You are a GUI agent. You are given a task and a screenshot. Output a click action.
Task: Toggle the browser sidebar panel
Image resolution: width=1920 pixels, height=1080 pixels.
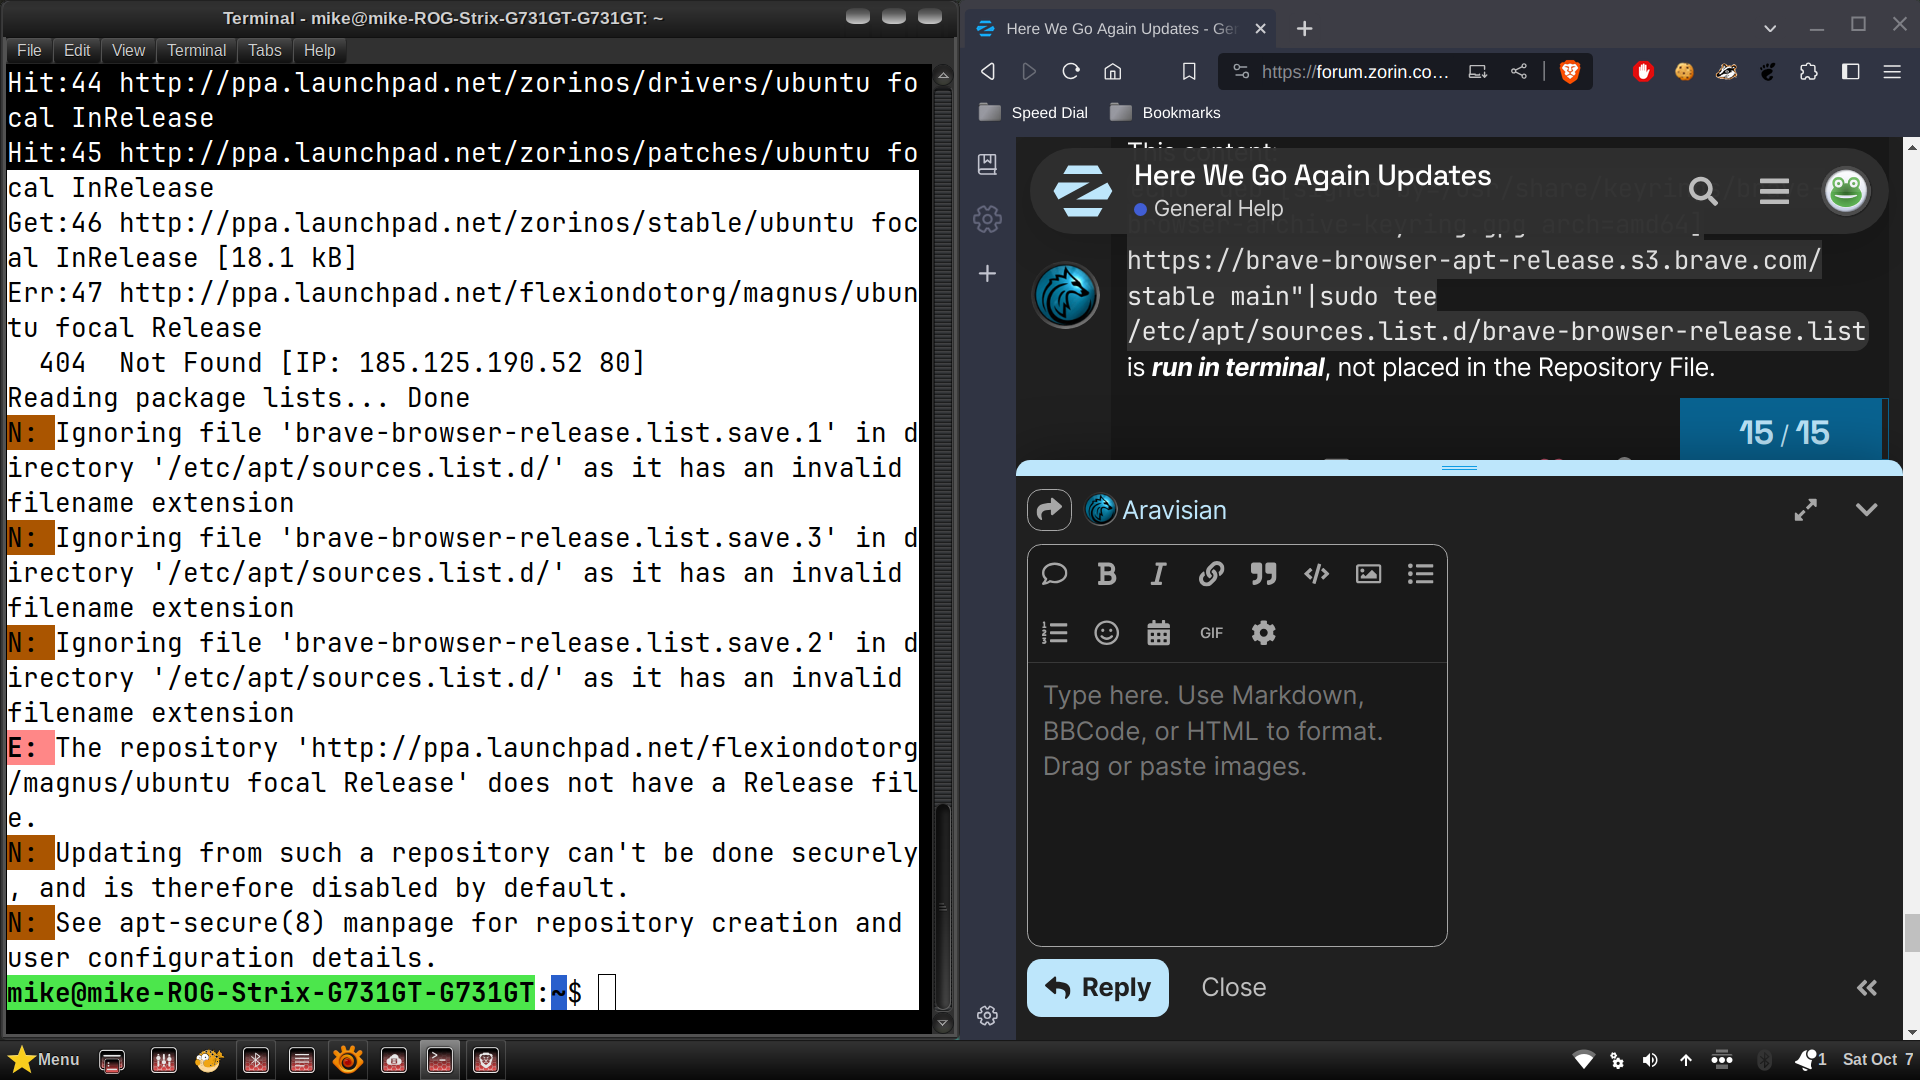pyautogui.click(x=1851, y=71)
